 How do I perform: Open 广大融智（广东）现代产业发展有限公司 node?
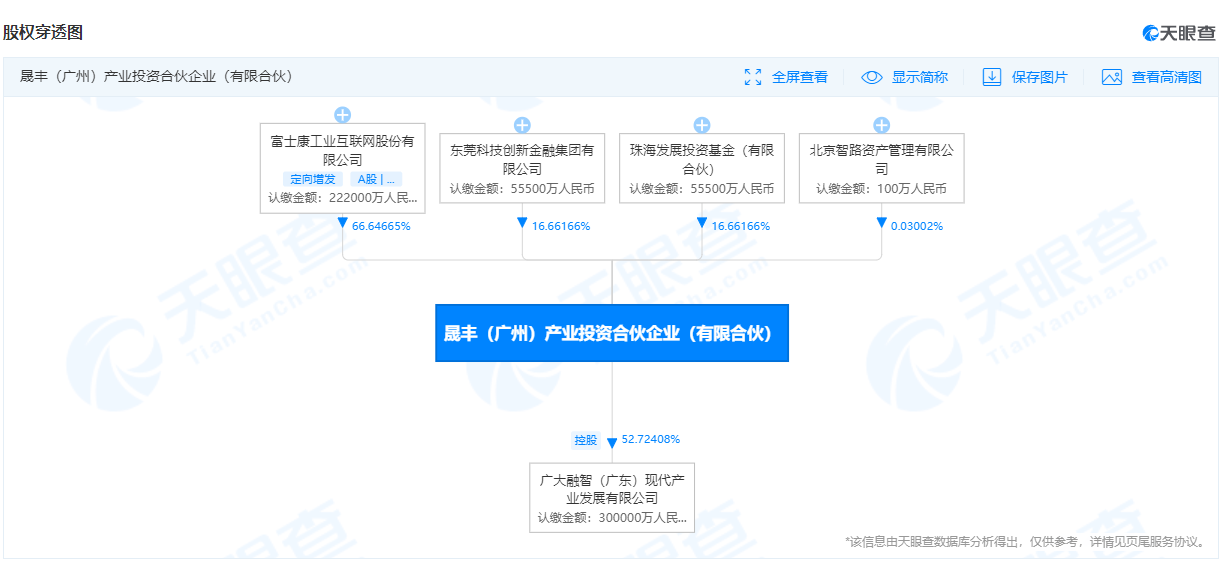pyautogui.click(x=612, y=497)
